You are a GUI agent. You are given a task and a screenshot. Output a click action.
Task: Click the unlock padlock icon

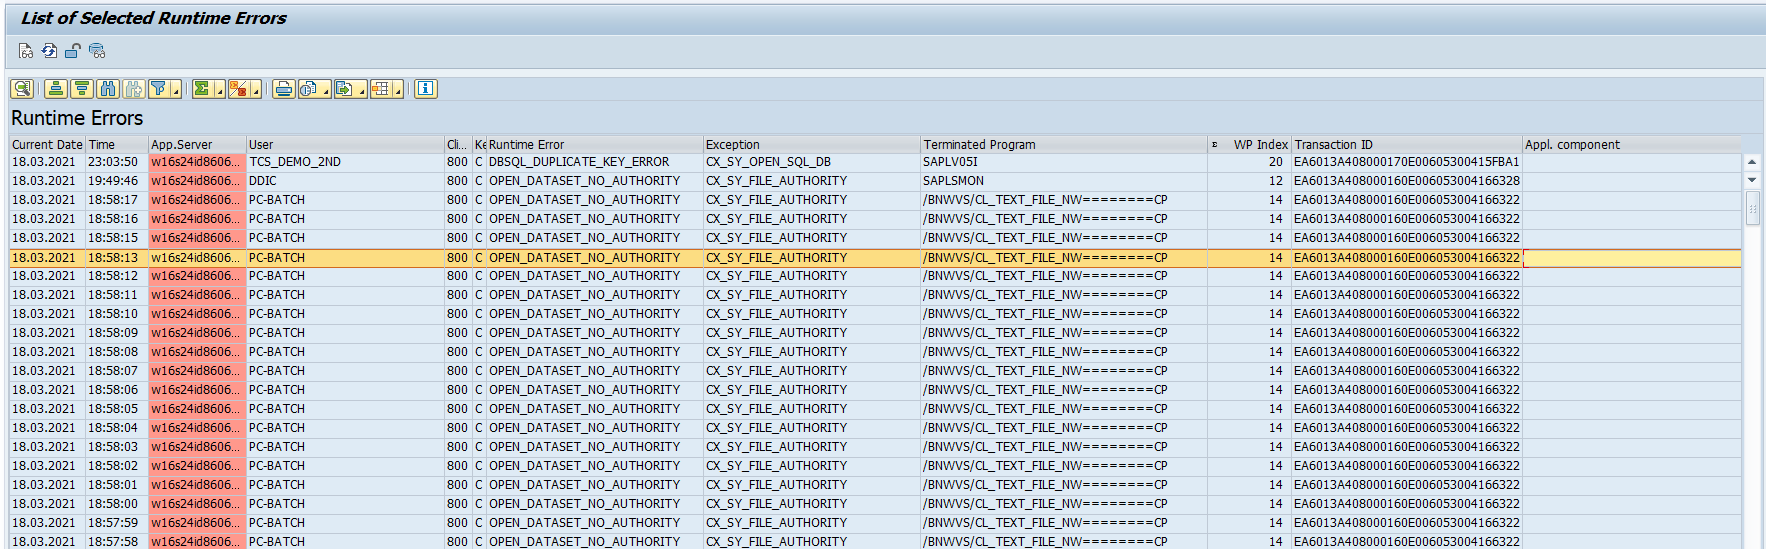73,51
